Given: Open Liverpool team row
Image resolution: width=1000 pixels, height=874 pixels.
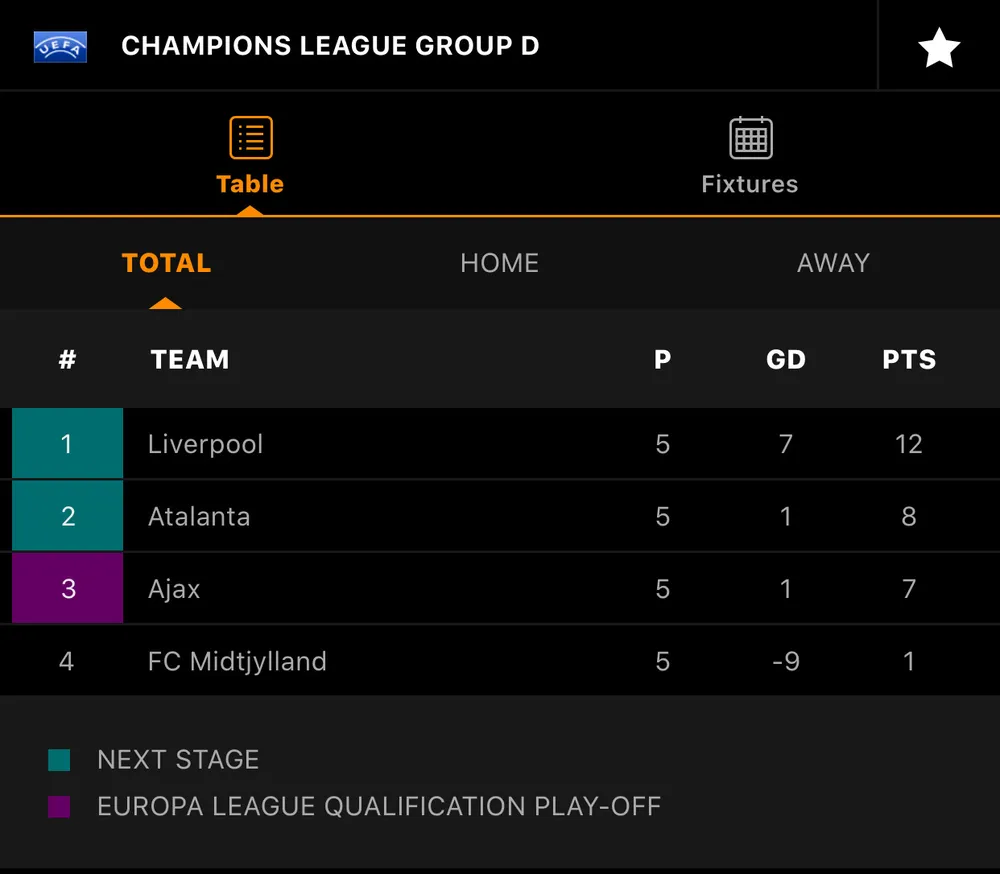Looking at the screenshot, I should (x=205, y=444).
